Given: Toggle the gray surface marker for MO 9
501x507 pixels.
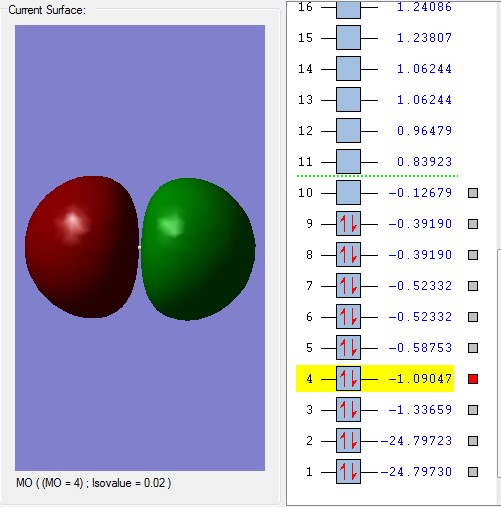Looking at the screenshot, I should [473, 224].
